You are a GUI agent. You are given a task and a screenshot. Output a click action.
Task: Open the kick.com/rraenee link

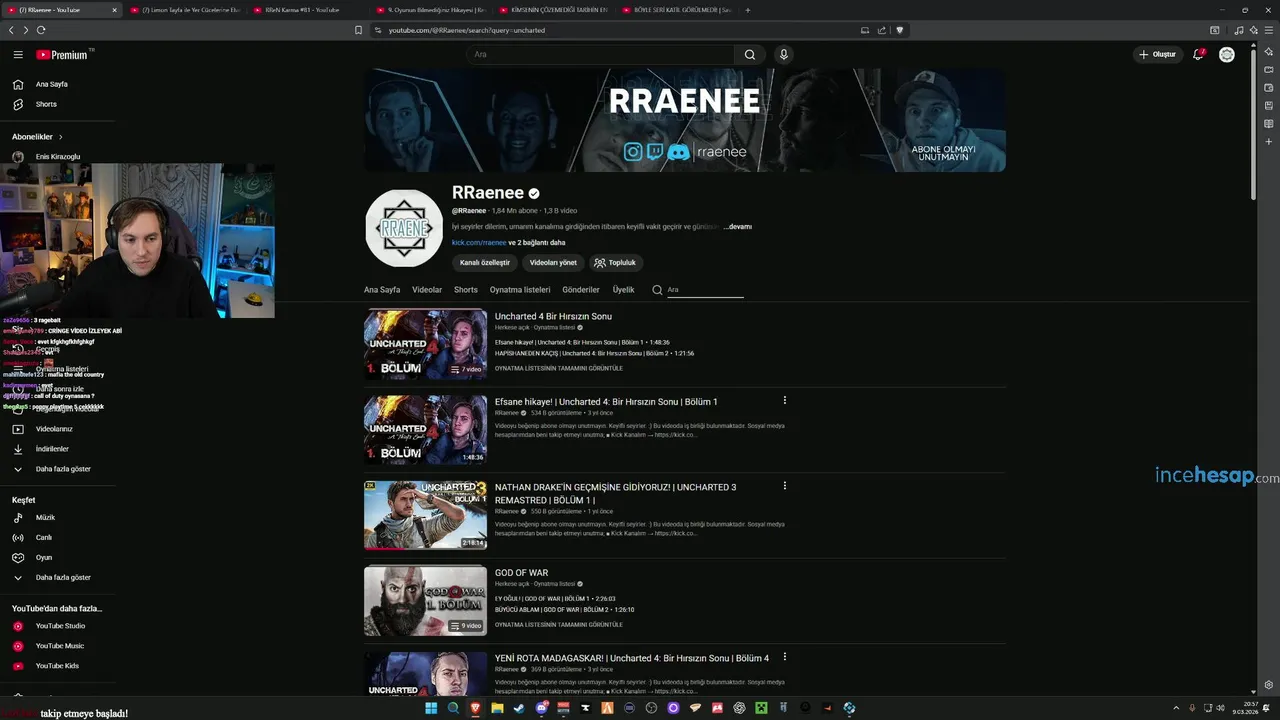click(479, 243)
